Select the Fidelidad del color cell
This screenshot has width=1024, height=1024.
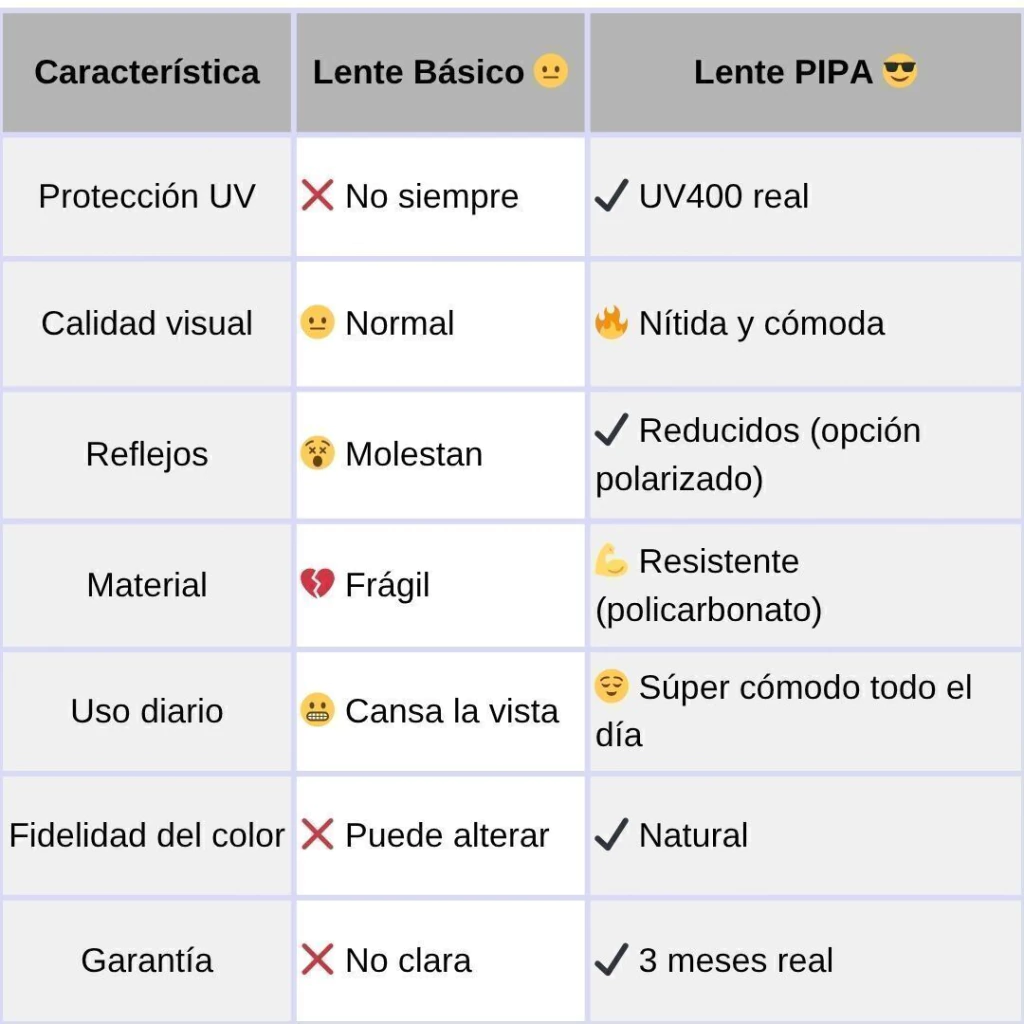[x=147, y=835]
